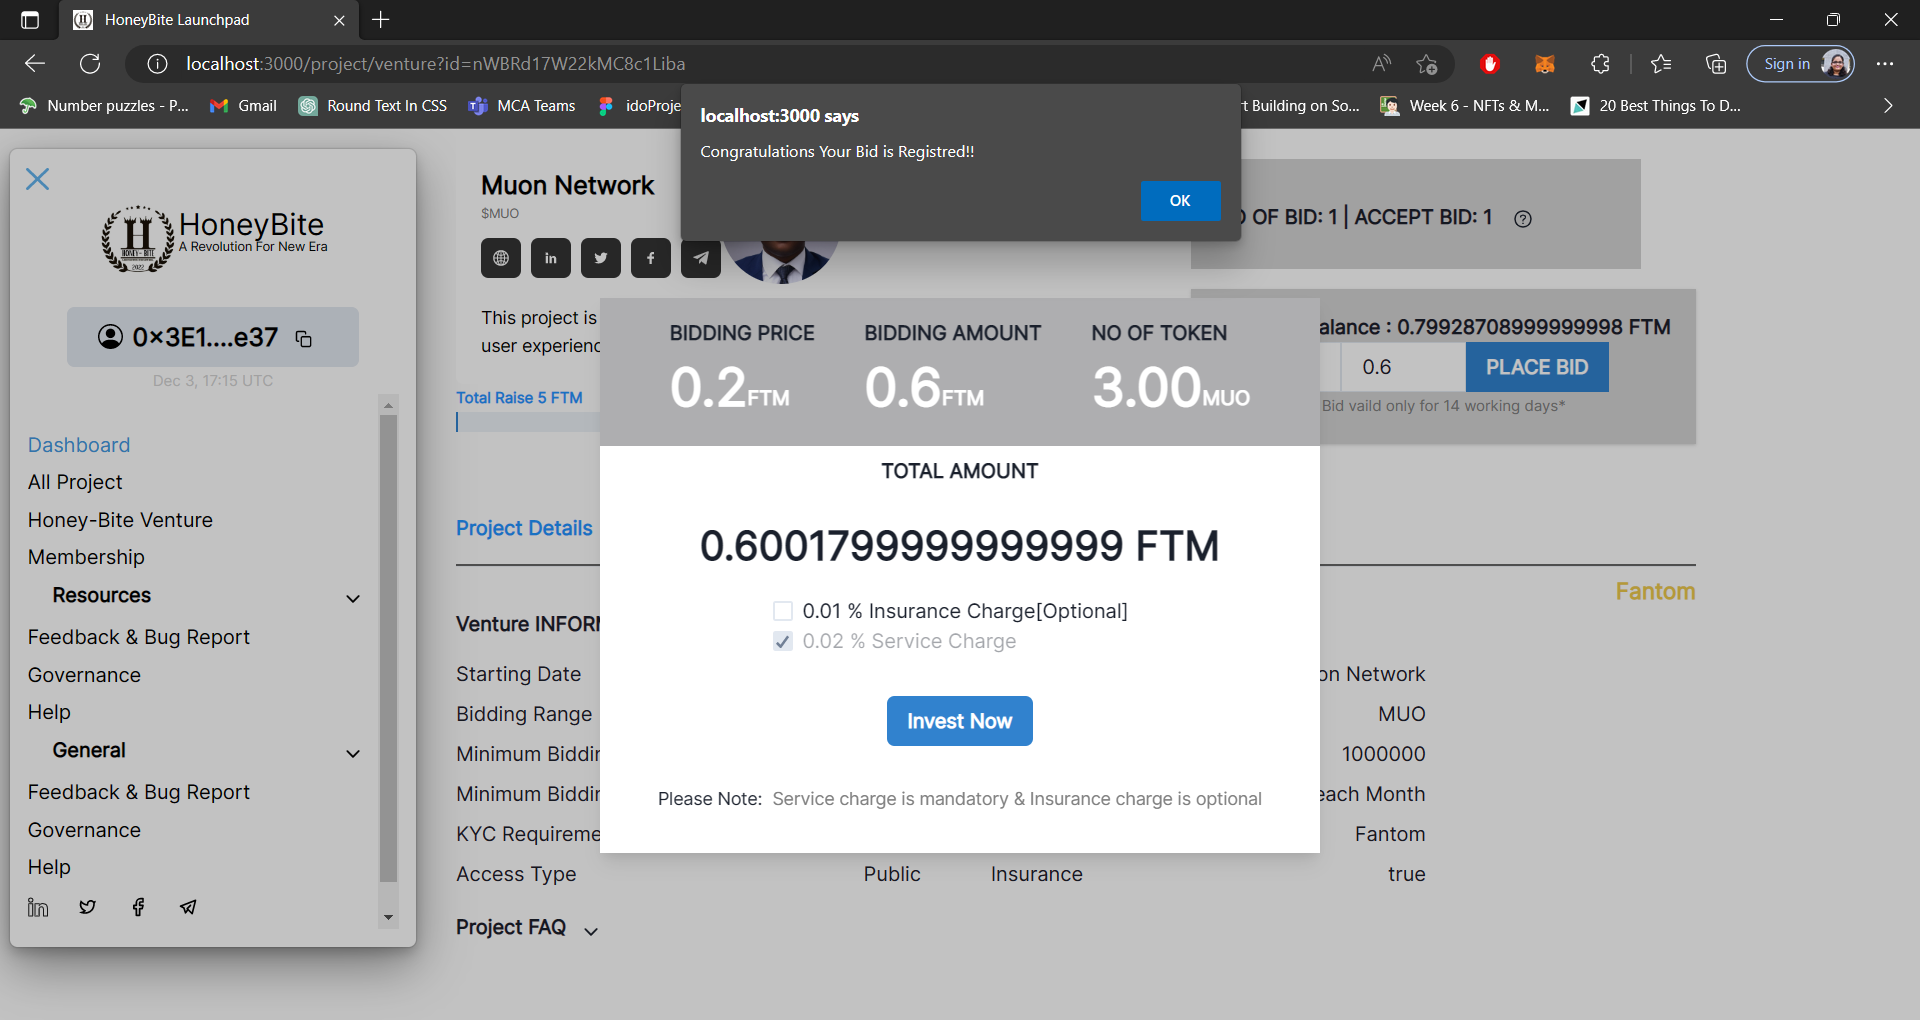Open Help under Resources
Viewport: 1920px width, 1020px height.
[49, 712]
